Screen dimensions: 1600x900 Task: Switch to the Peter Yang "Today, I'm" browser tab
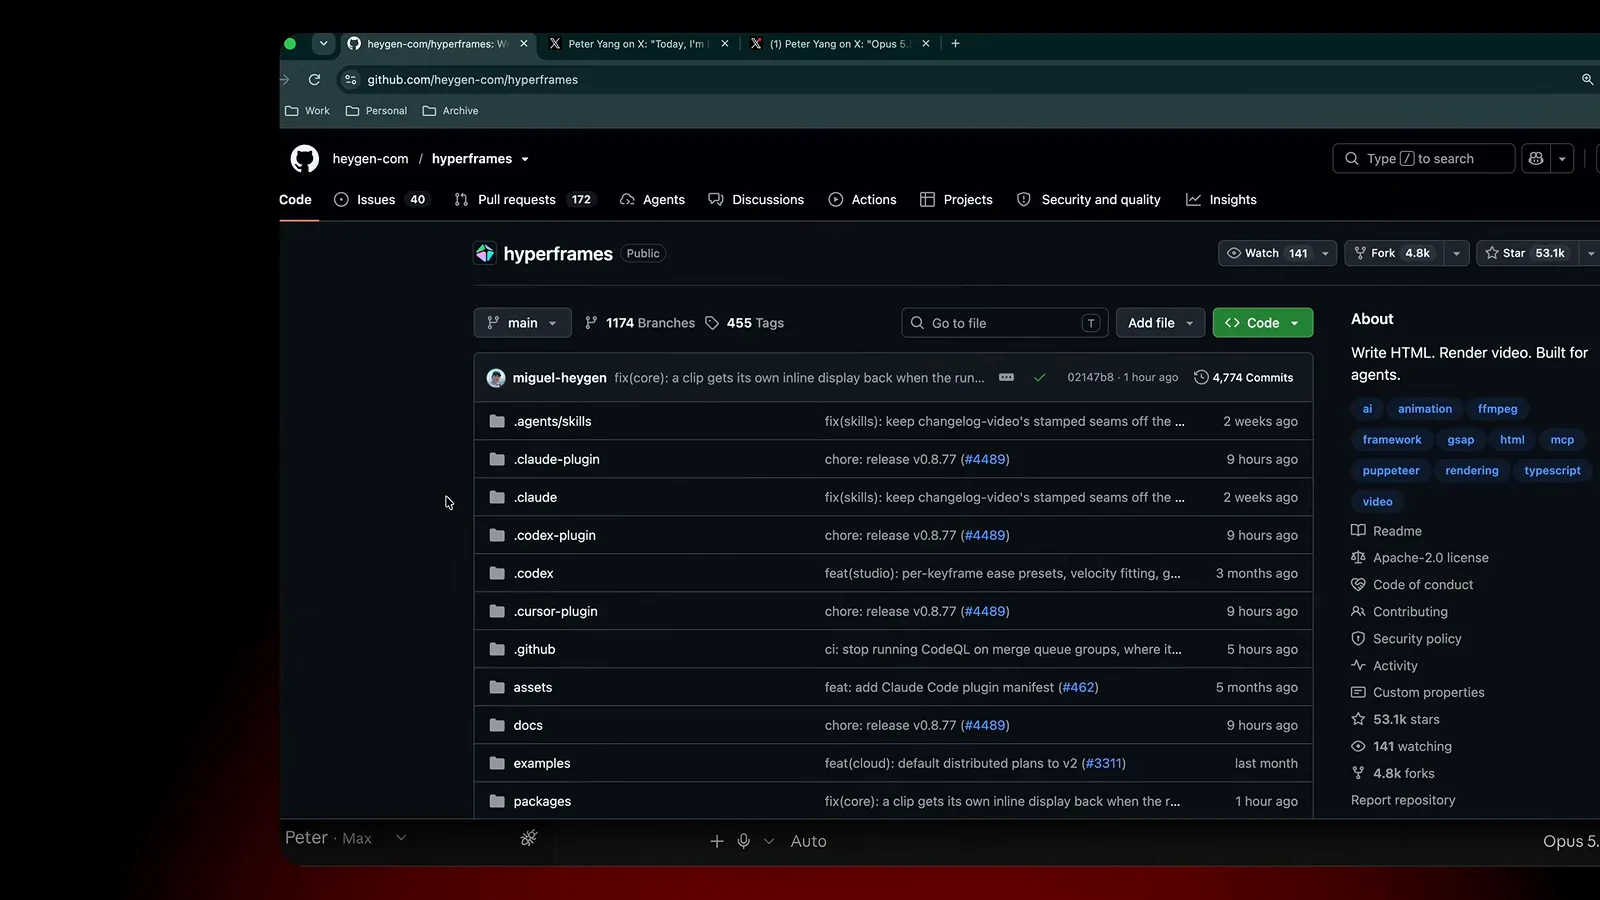[638, 44]
